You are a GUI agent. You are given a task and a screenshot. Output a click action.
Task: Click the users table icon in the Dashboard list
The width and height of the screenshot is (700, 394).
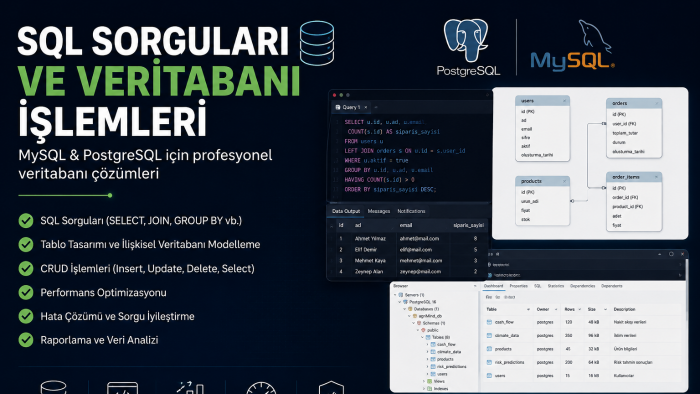point(489,376)
